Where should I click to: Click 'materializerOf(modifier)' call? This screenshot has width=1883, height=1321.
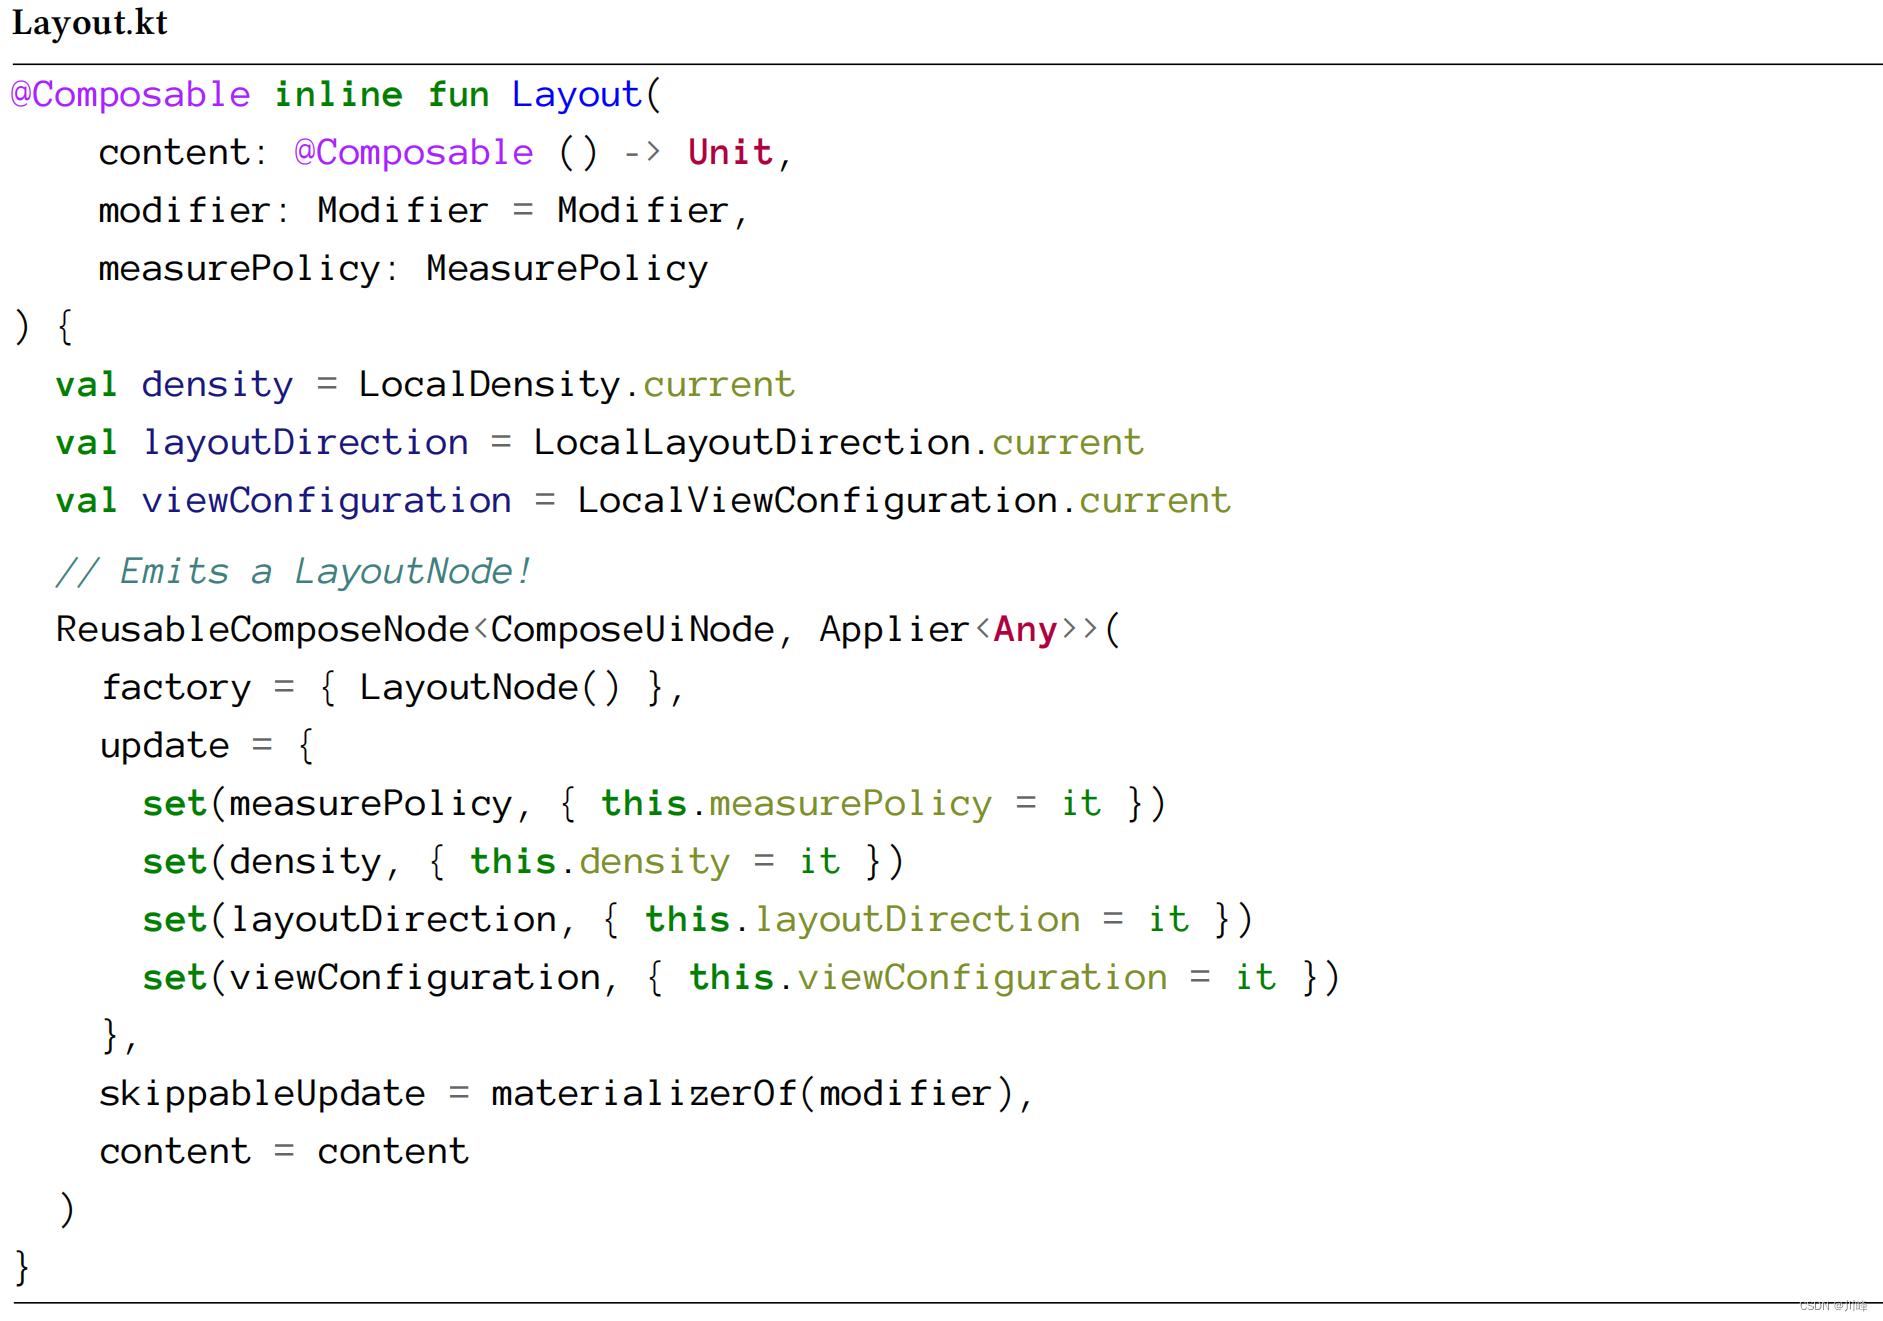pos(752,1094)
